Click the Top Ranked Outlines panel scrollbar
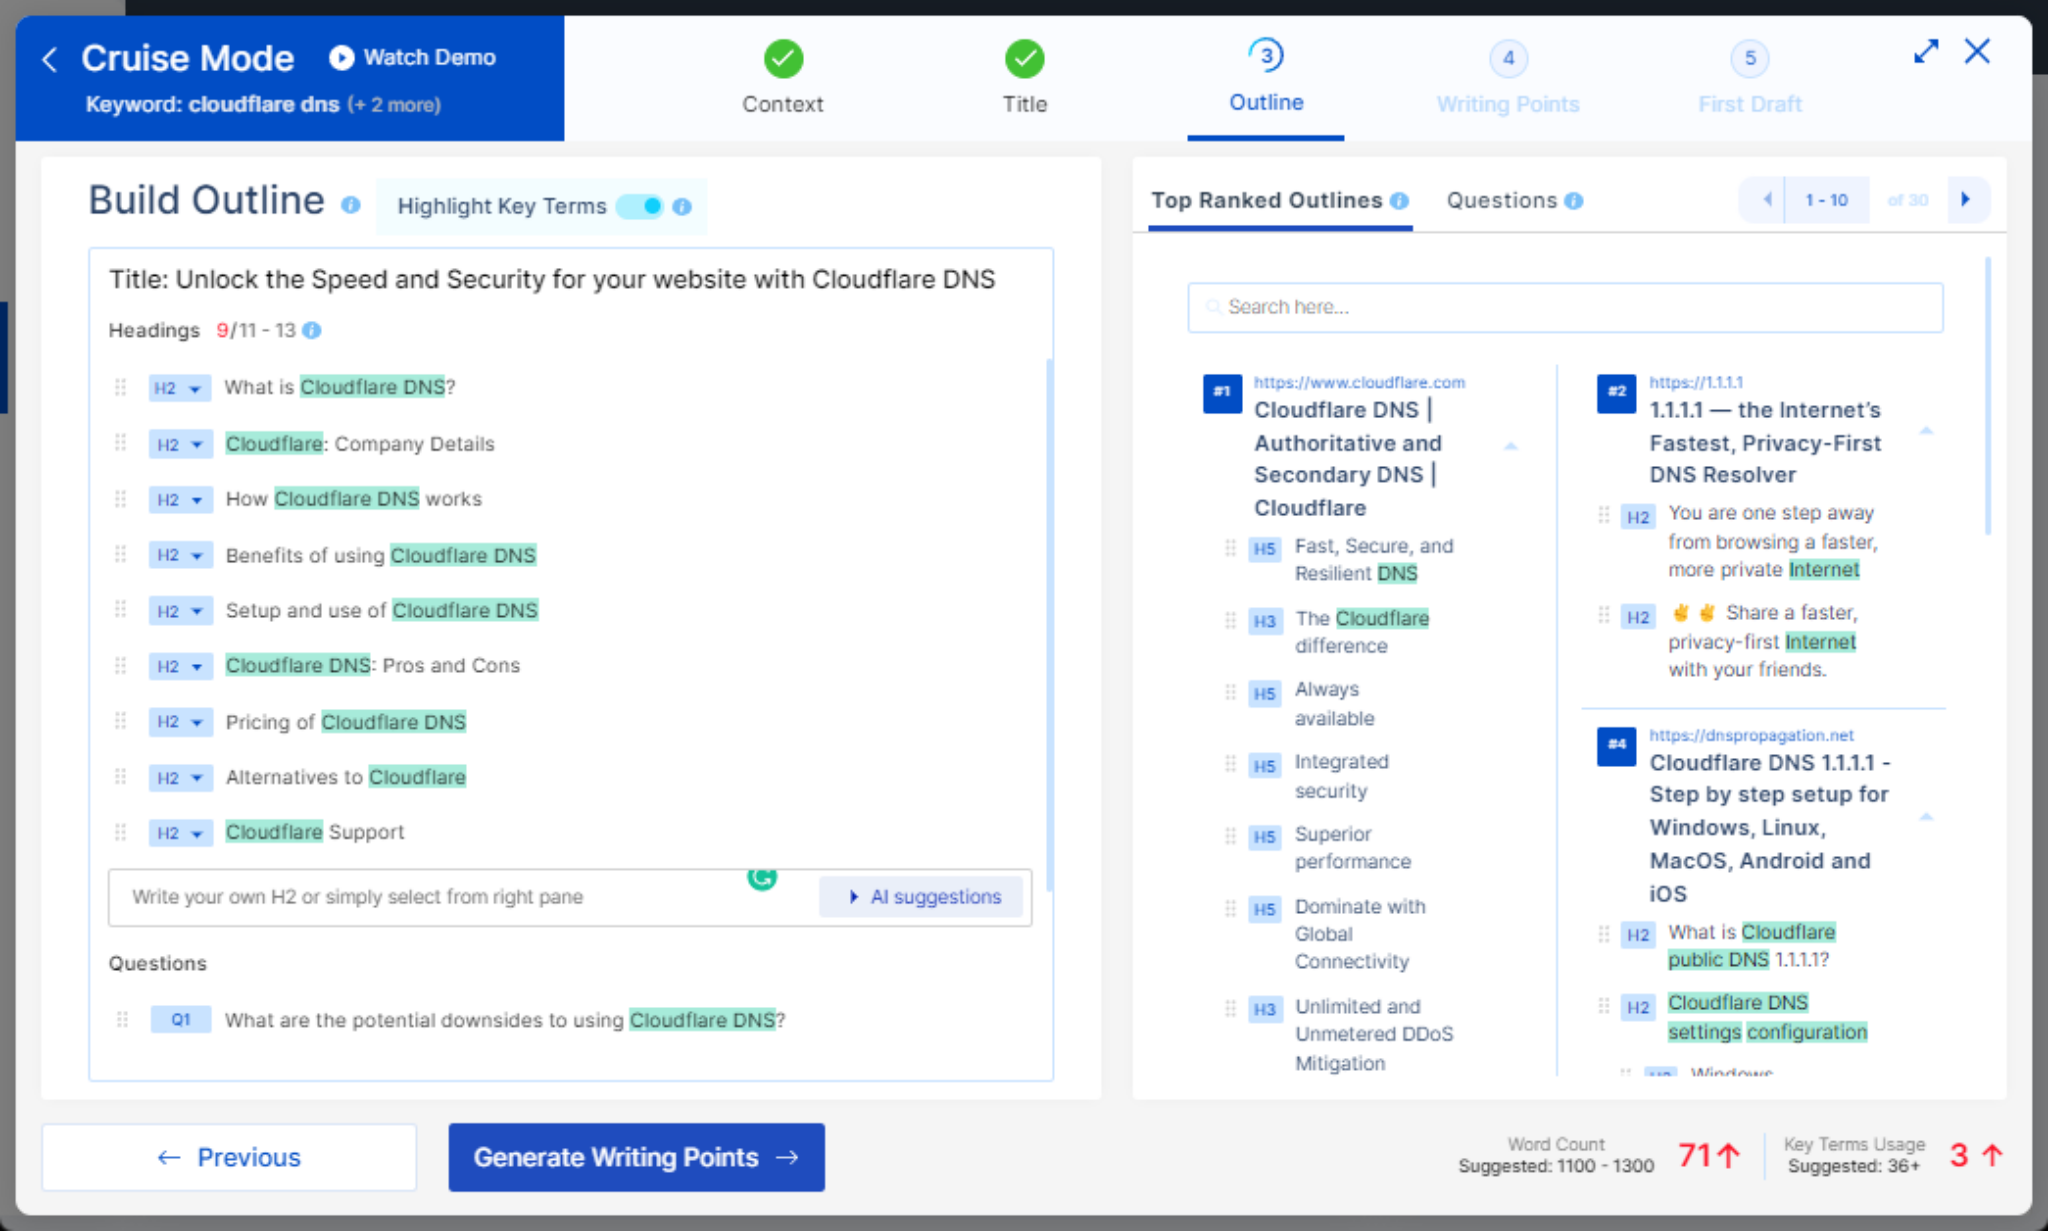2048x1231 pixels. click(1987, 397)
